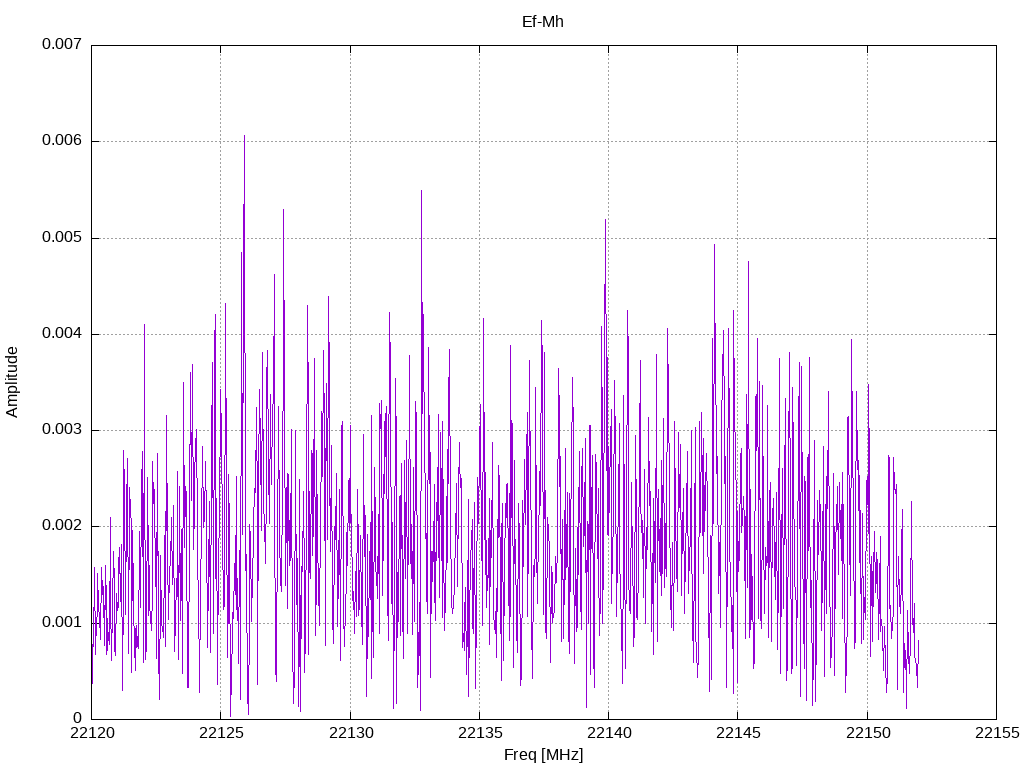Screen dimensions: 1024x768
Task: Click the plot title Ef-Mh
Action: [542, 22]
